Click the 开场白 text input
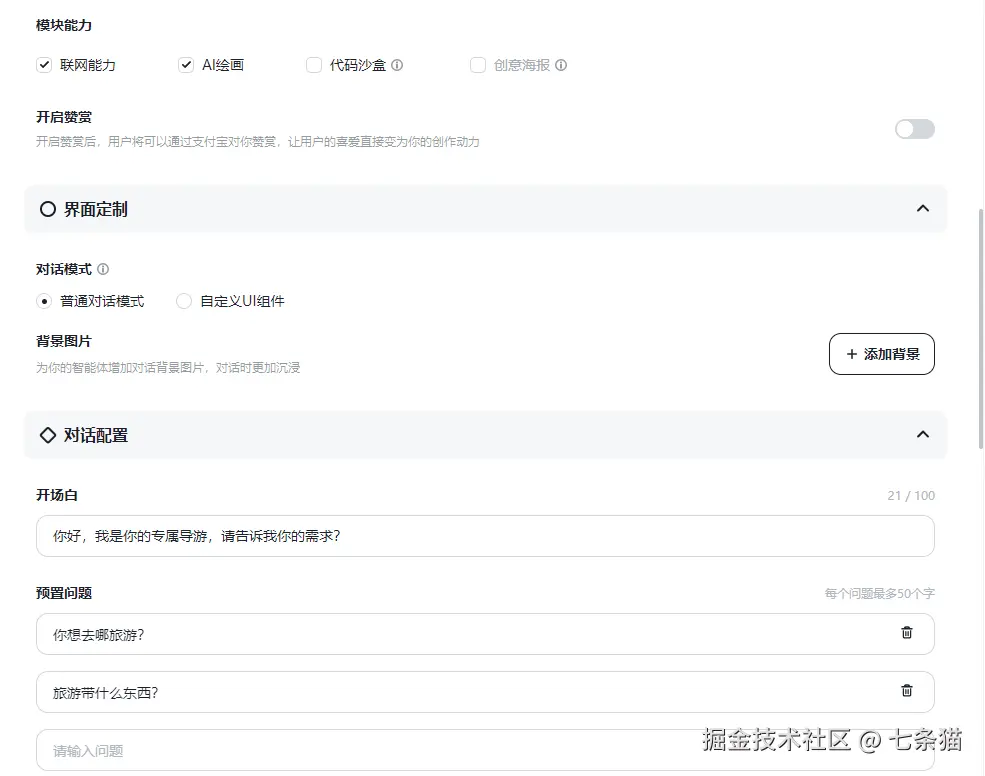This screenshot has width=985, height=776. 485,536
